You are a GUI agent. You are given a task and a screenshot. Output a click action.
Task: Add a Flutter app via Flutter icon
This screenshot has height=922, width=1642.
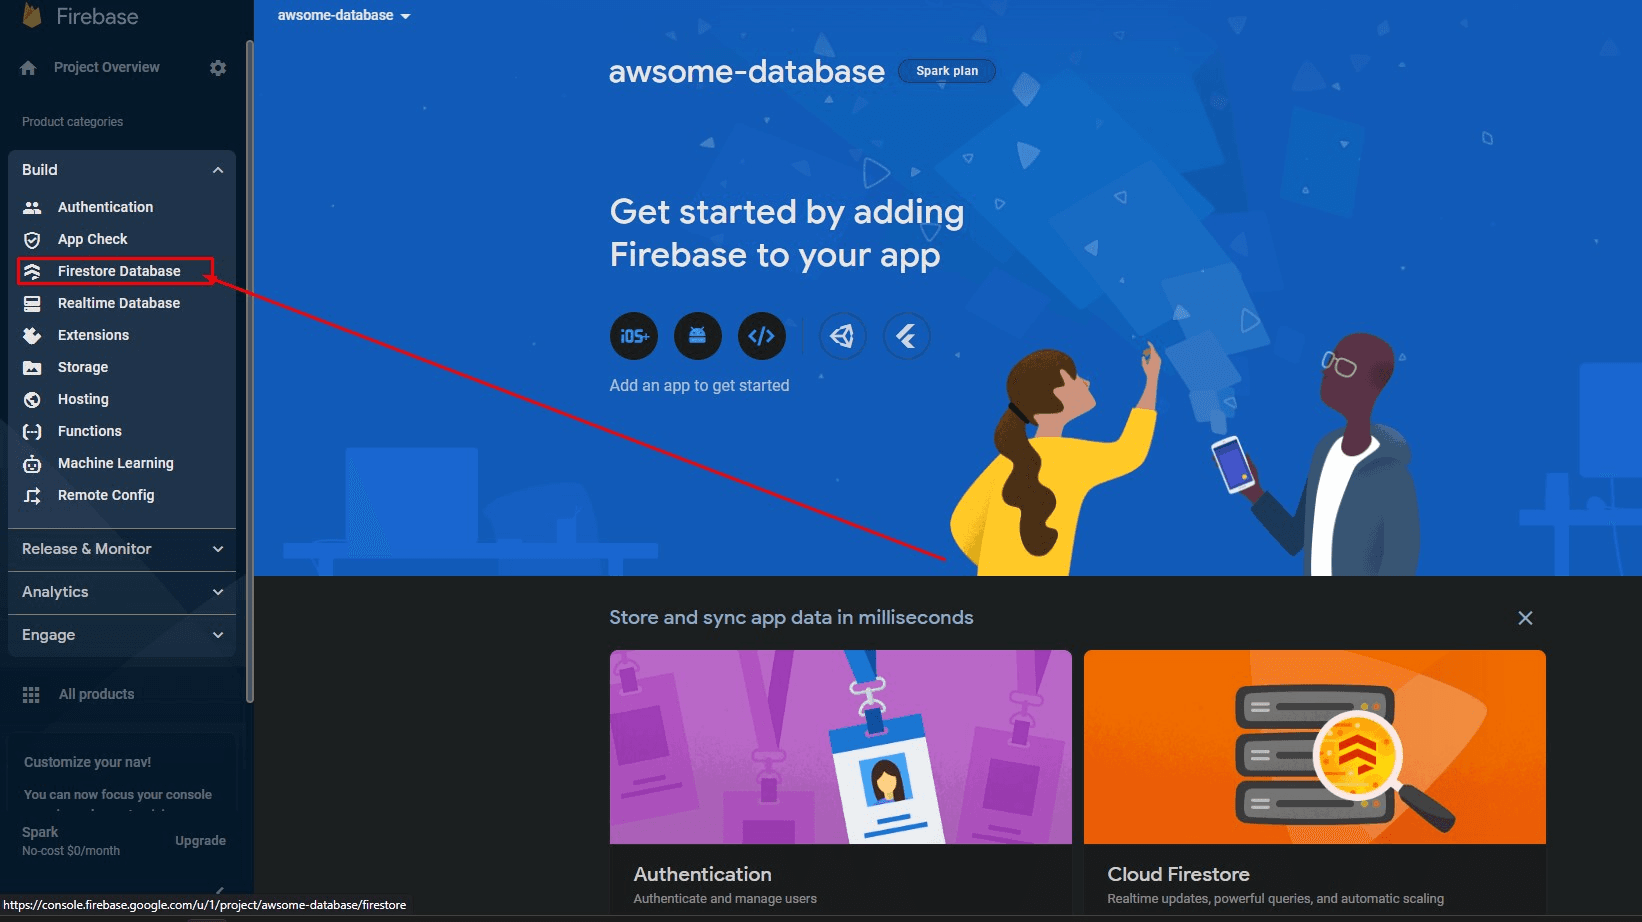point(907,336)
